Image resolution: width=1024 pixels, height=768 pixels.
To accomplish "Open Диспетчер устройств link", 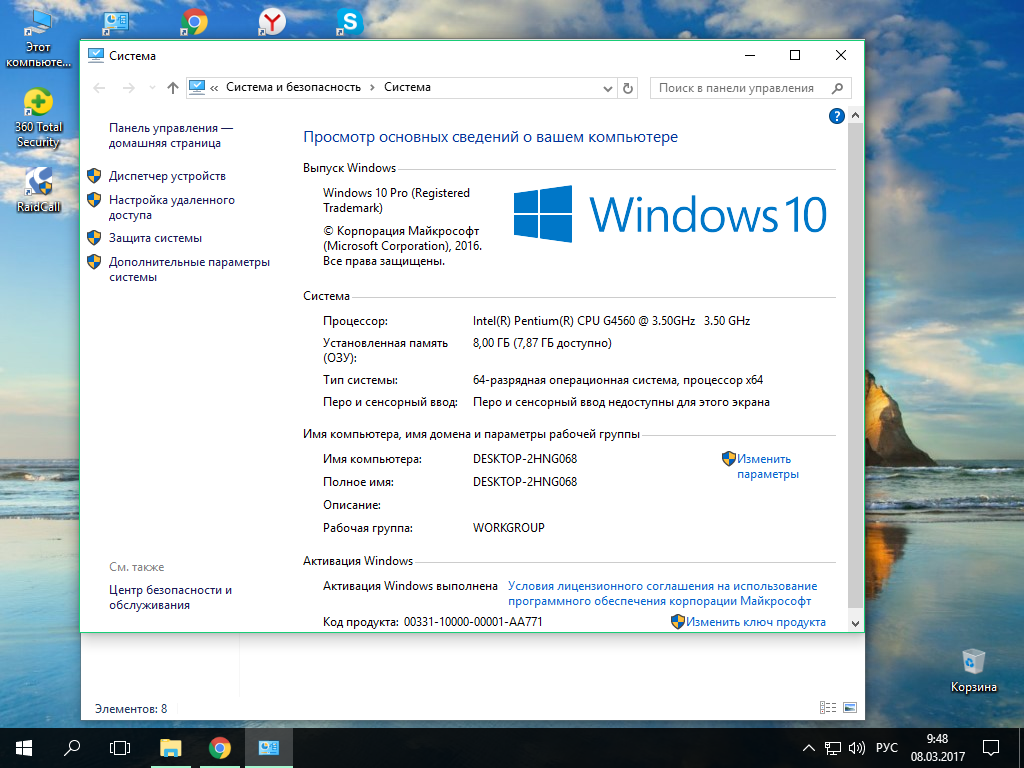I will 167,176.
